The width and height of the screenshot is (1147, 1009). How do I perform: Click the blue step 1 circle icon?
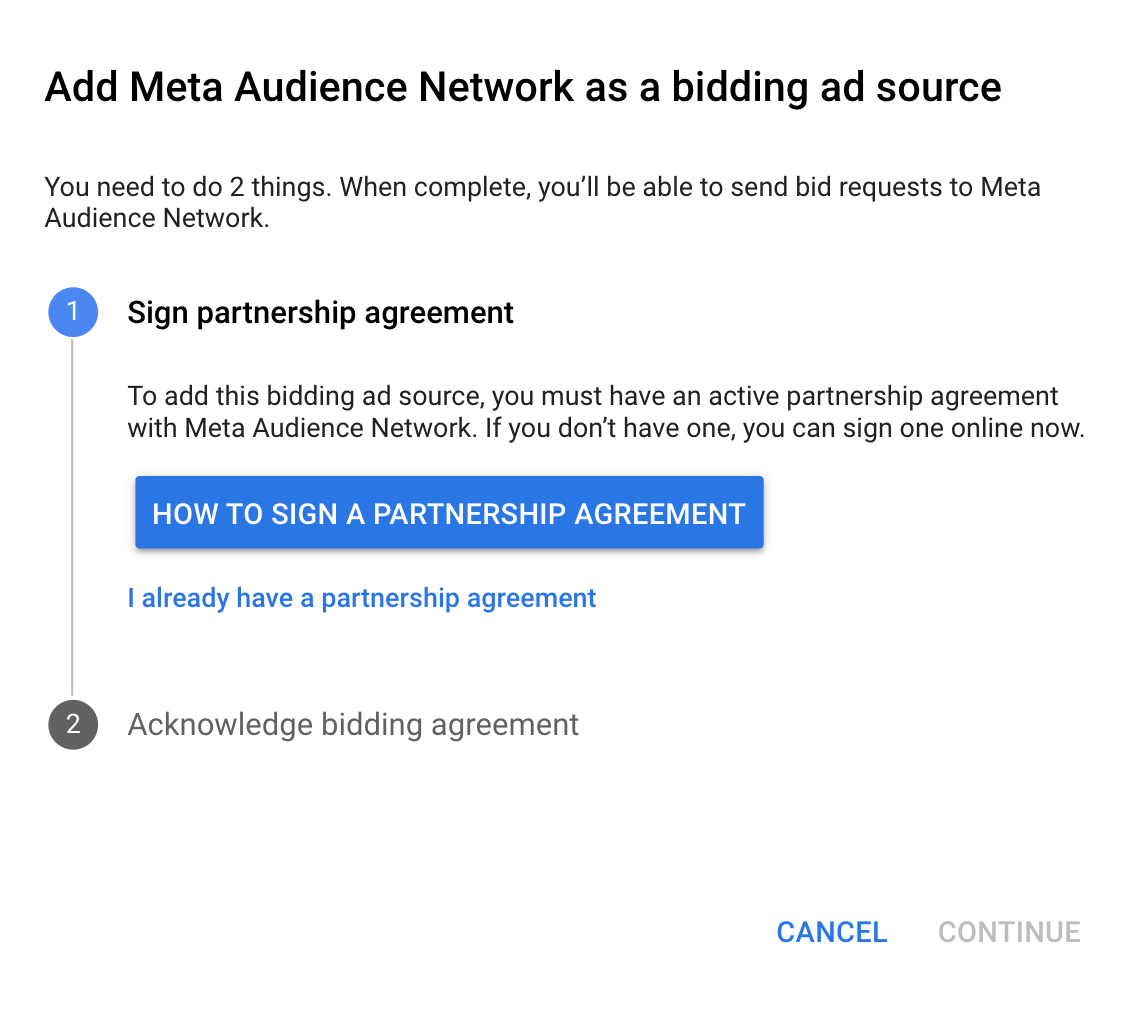click(x=73, y=313)
